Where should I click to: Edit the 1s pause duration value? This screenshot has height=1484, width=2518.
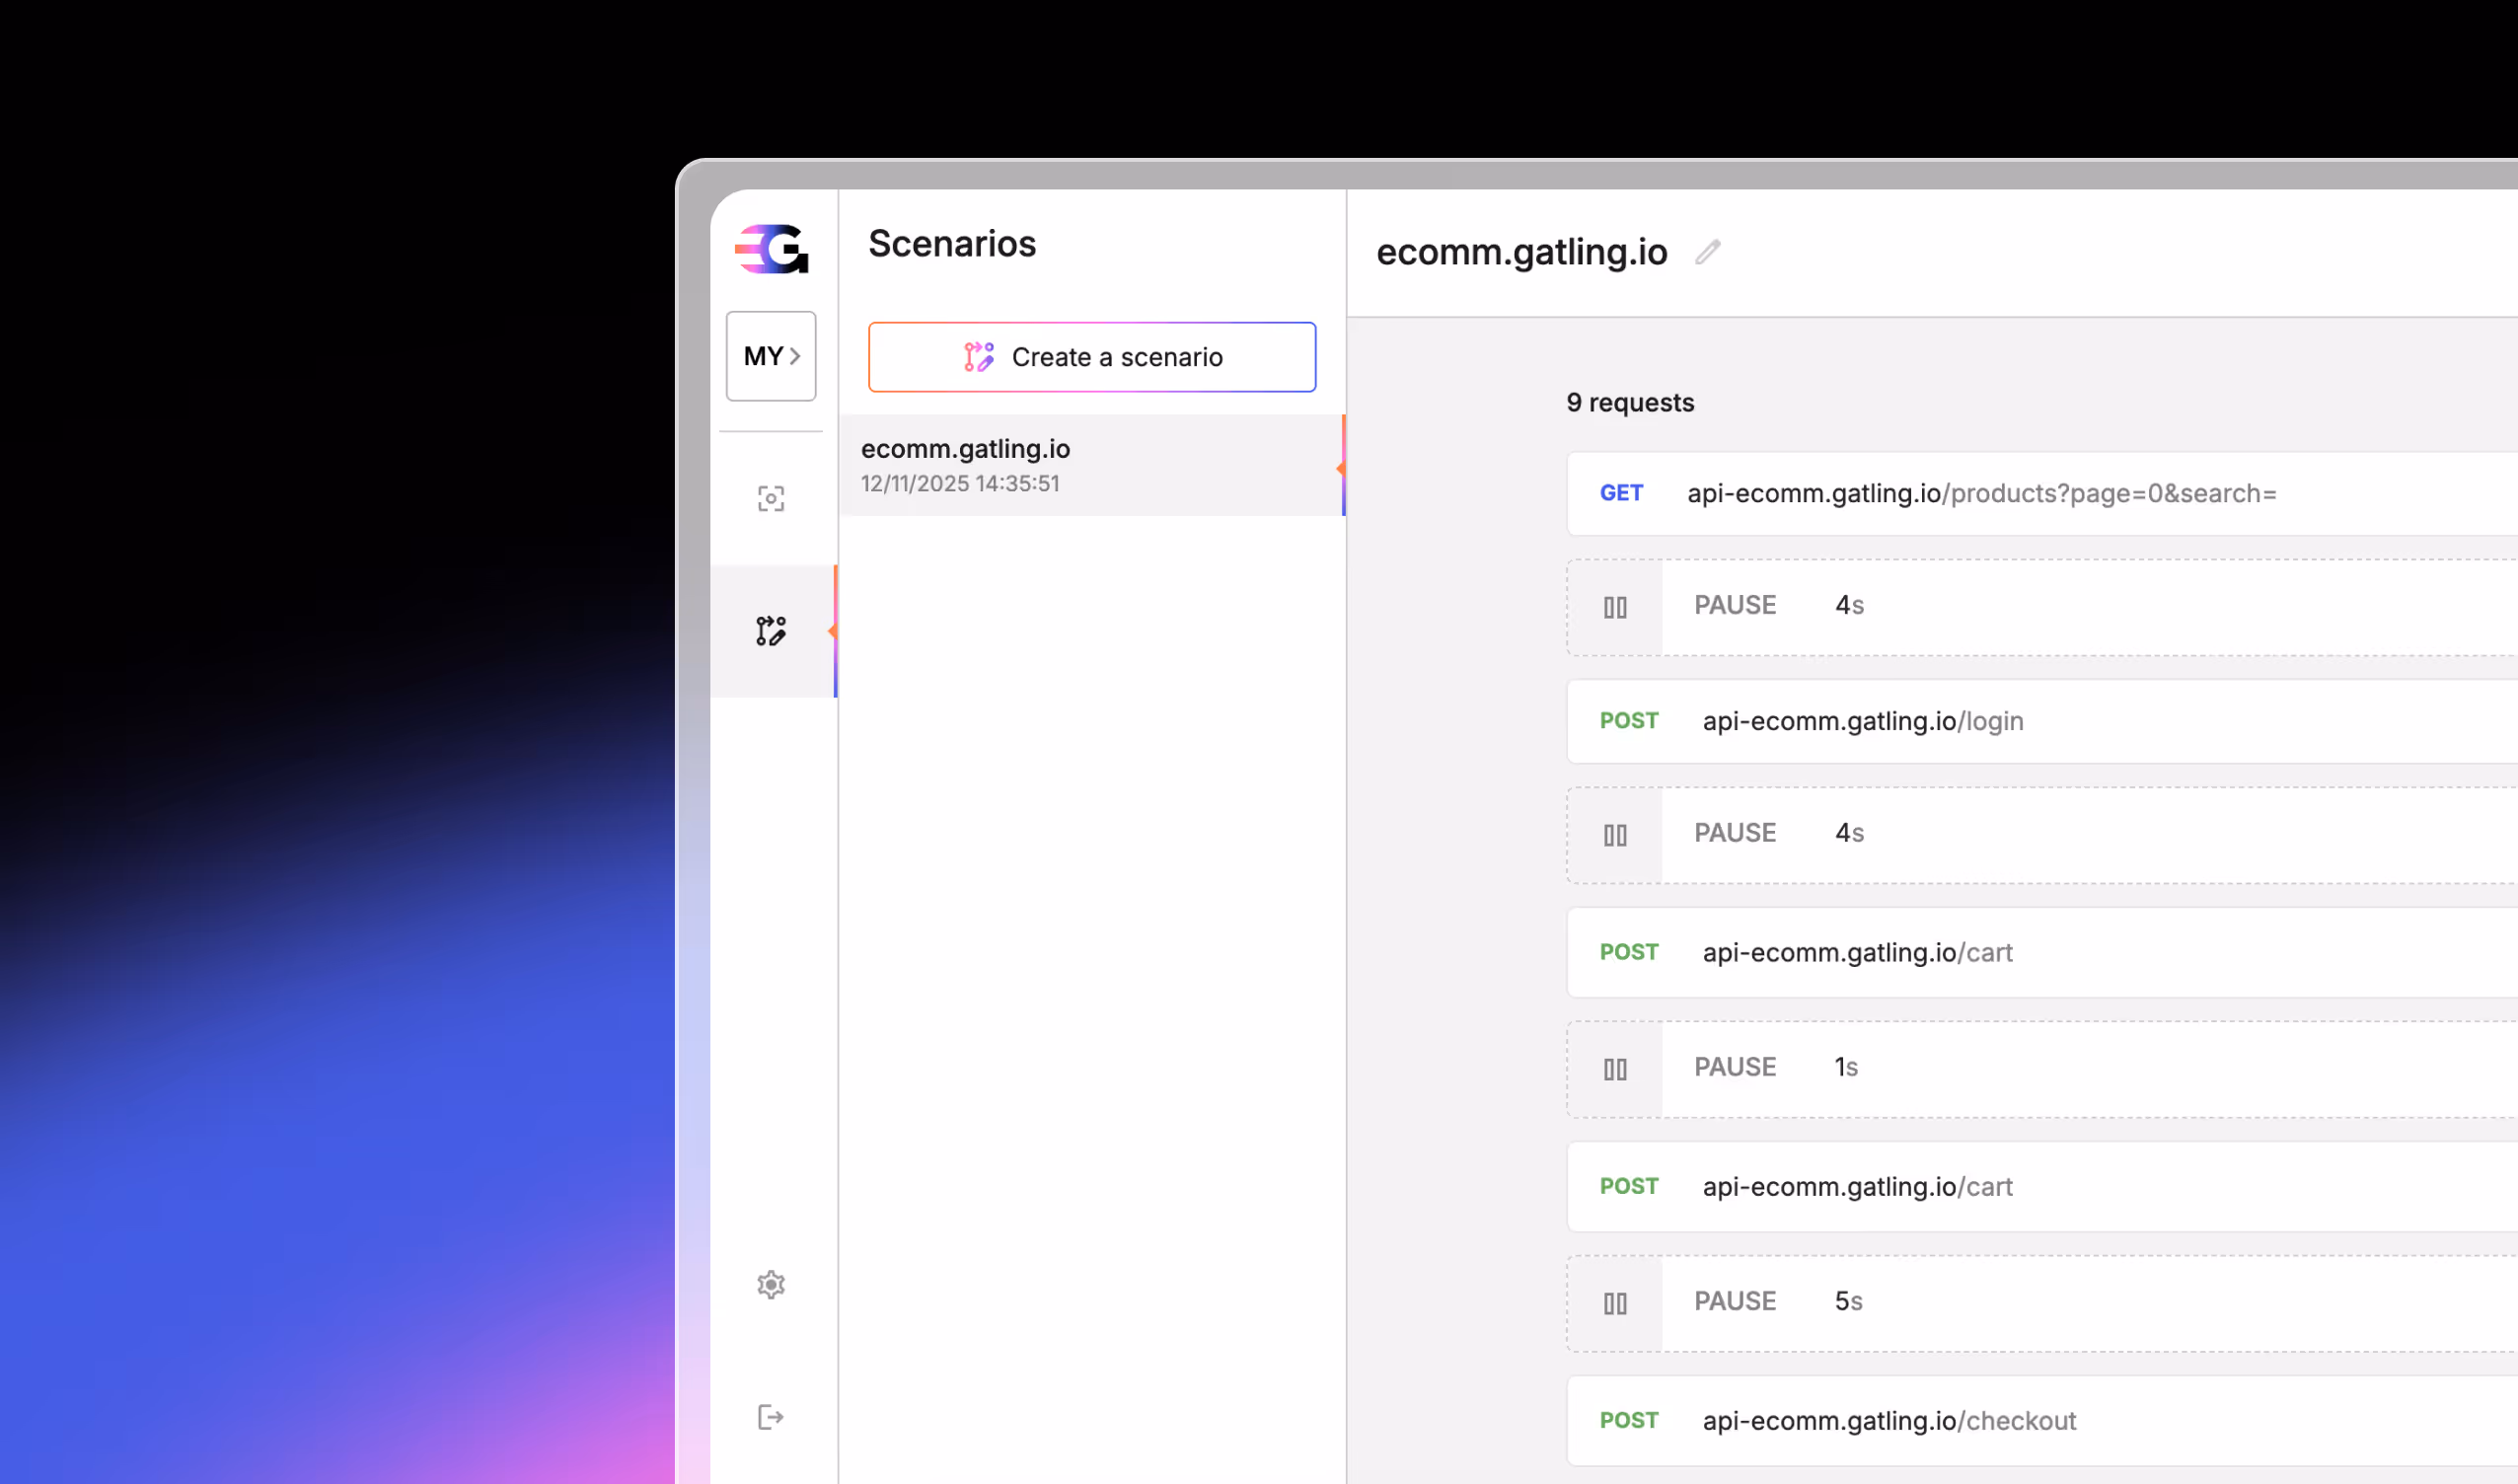coord(1846,1067)
